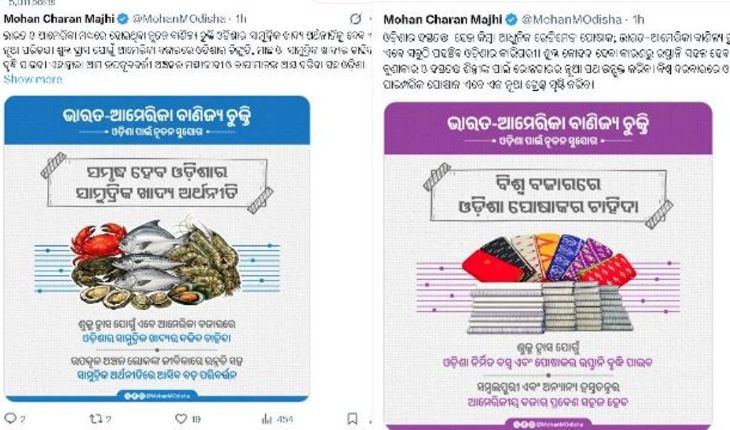Click the Odia text body of the left tweet
730x430 pixels.
pos(188,50)
